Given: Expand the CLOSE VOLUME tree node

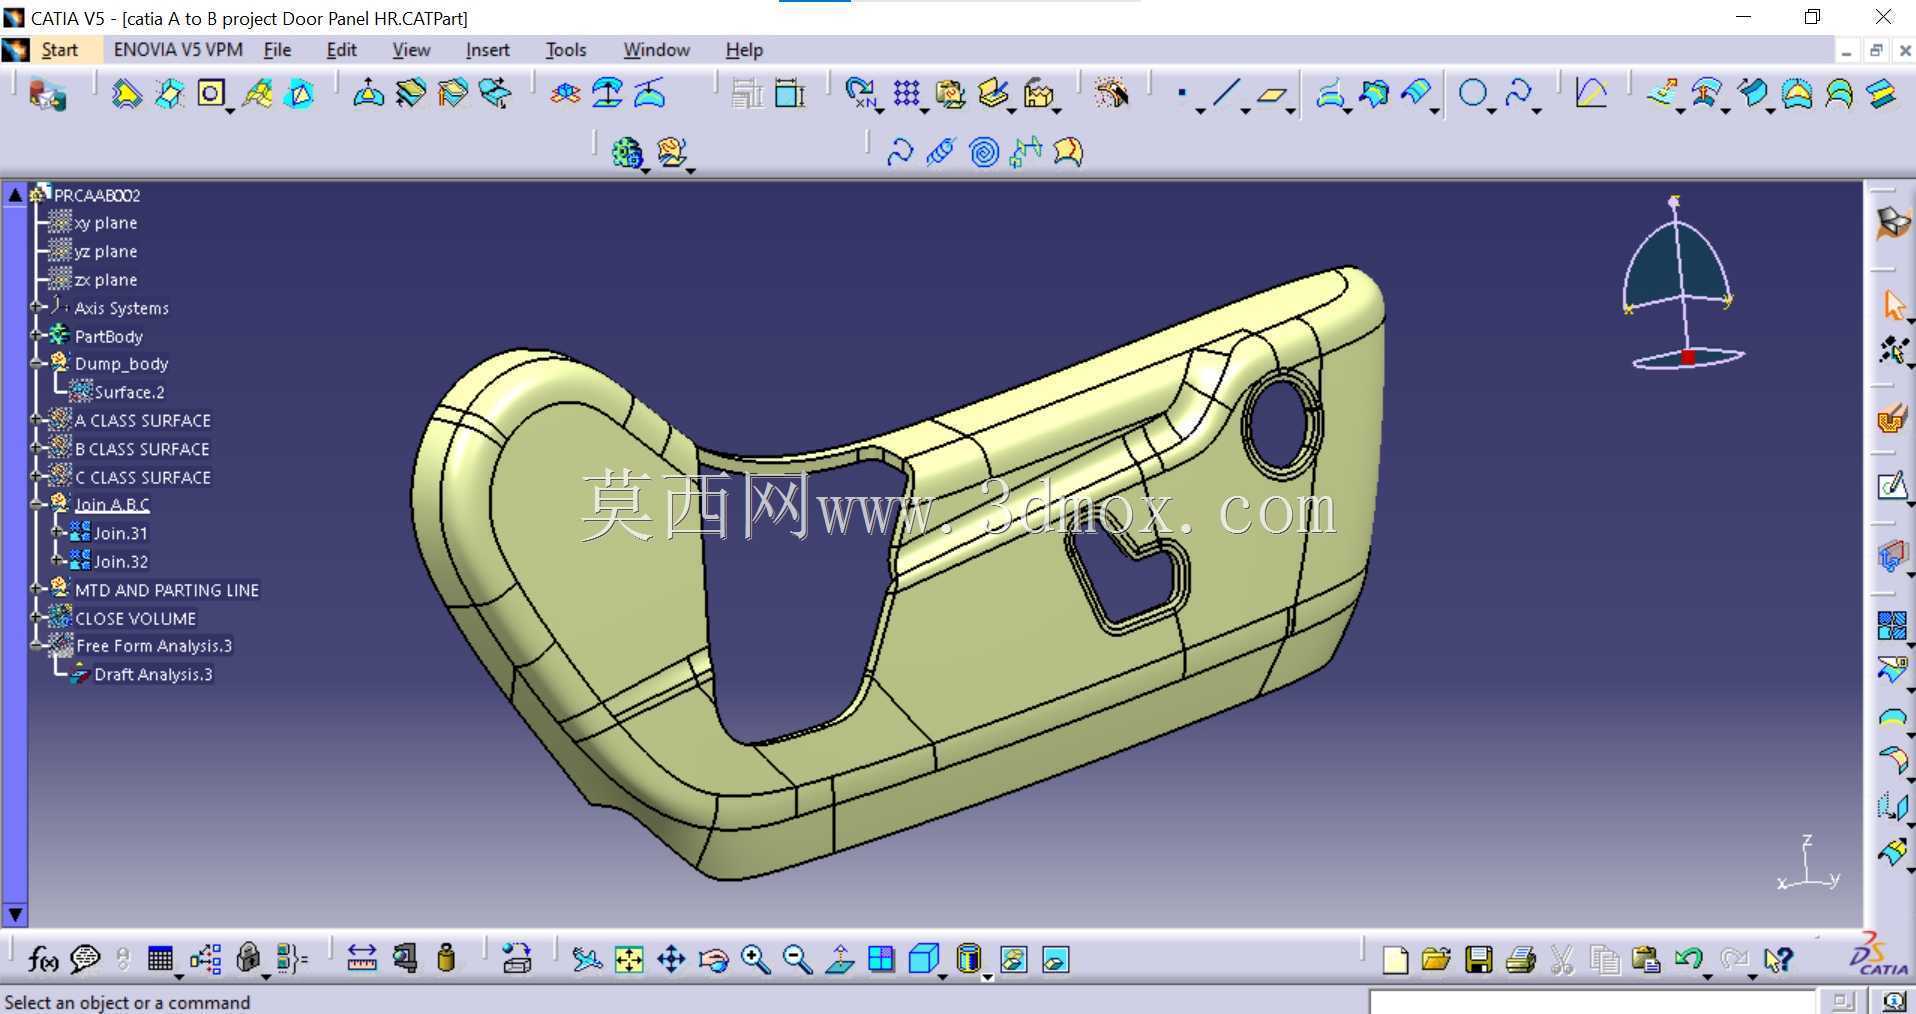Looking at the screenshot, I should pos(37,618).
